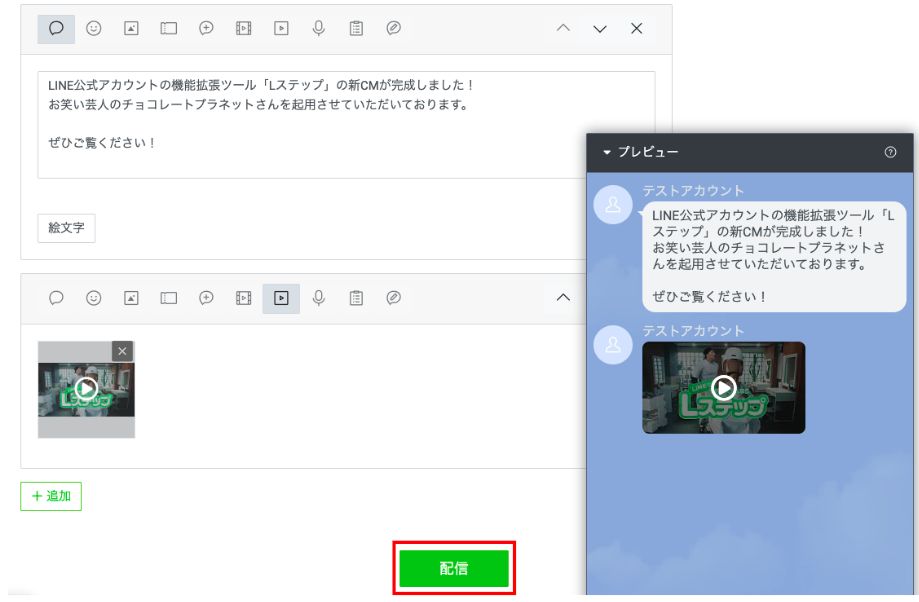Select the sticker icon in the message toolbar

[x=94, y=29]
